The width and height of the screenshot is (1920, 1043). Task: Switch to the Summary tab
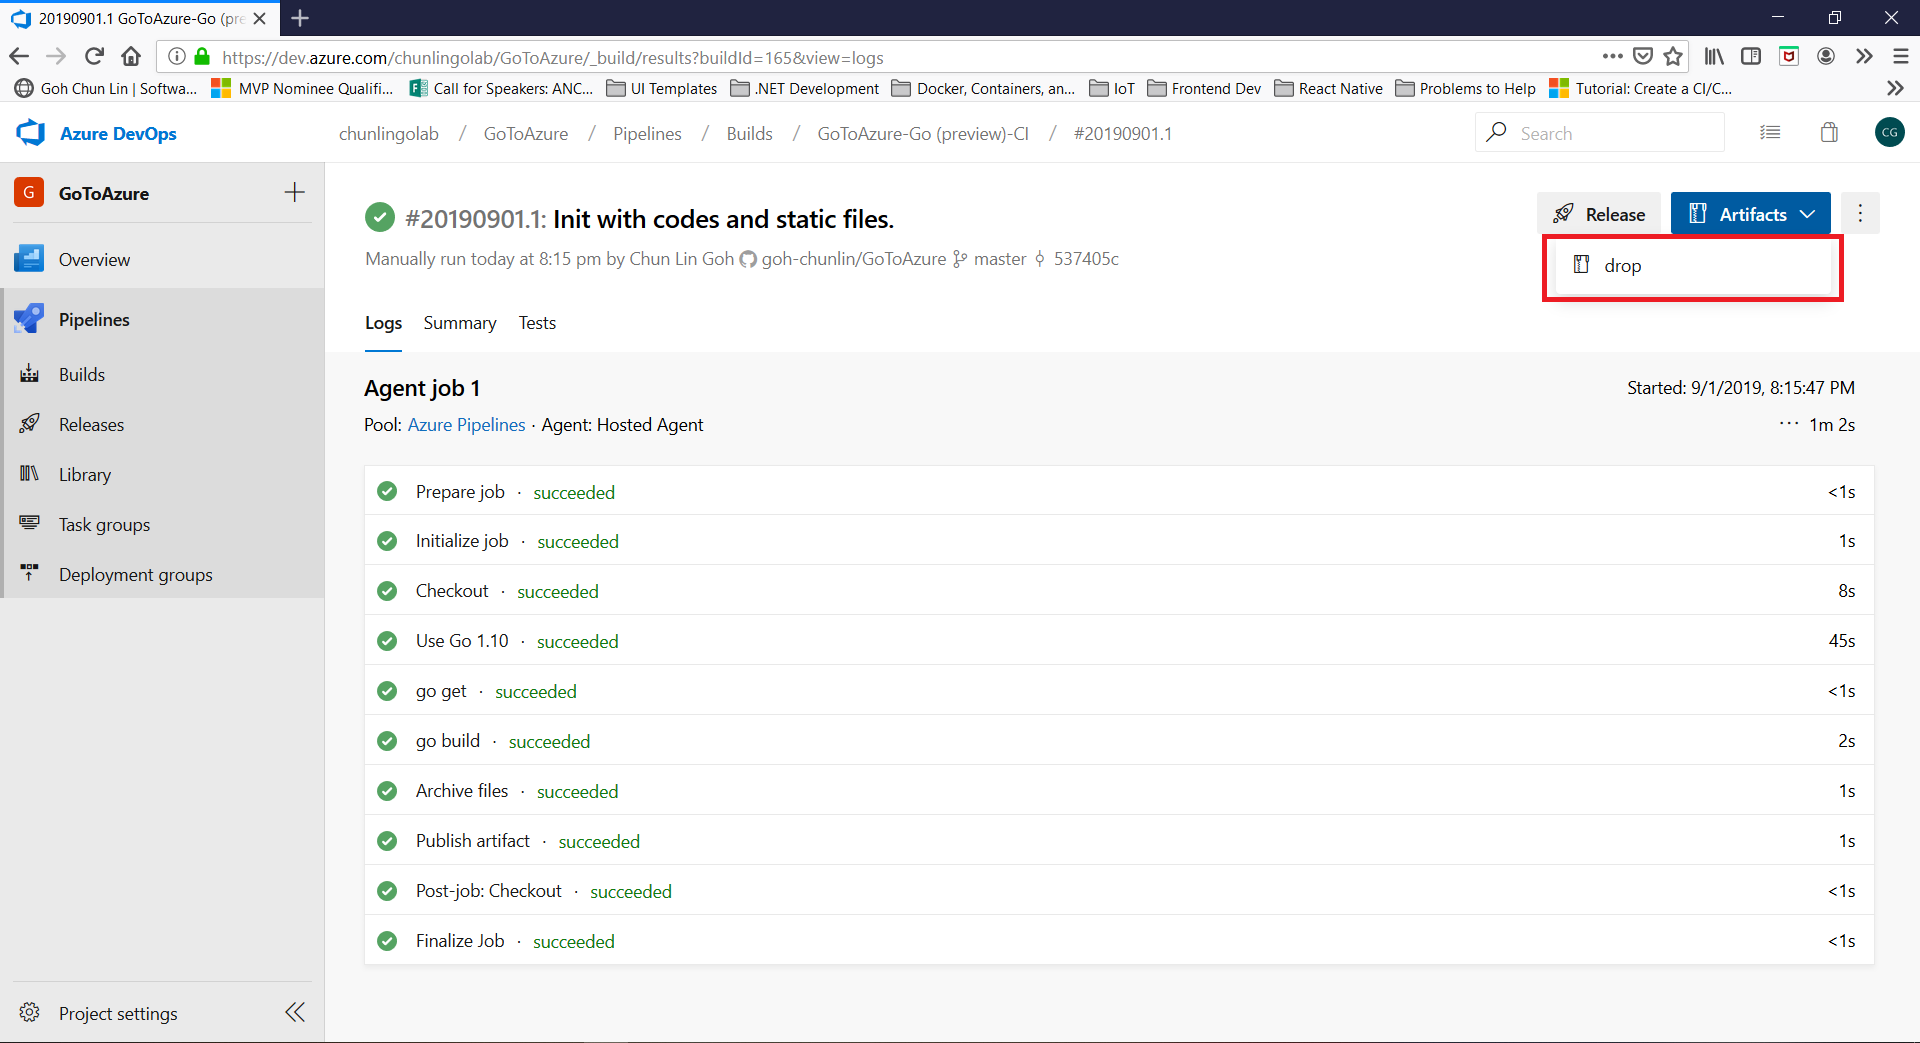460,323
